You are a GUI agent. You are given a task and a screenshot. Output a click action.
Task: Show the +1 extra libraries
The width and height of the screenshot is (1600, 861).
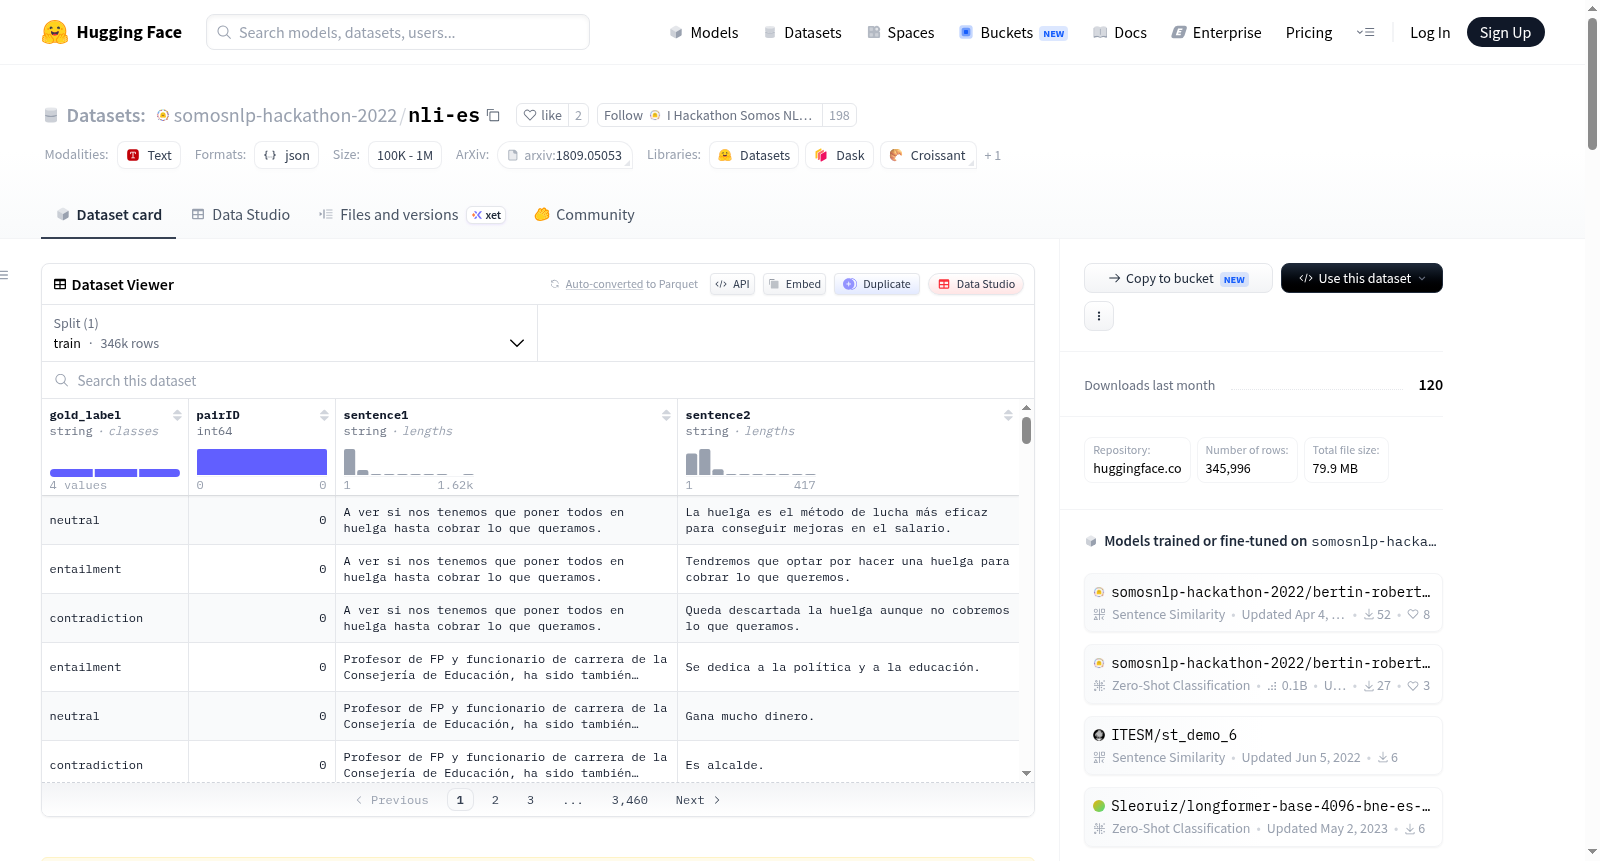tap(992, 155)
